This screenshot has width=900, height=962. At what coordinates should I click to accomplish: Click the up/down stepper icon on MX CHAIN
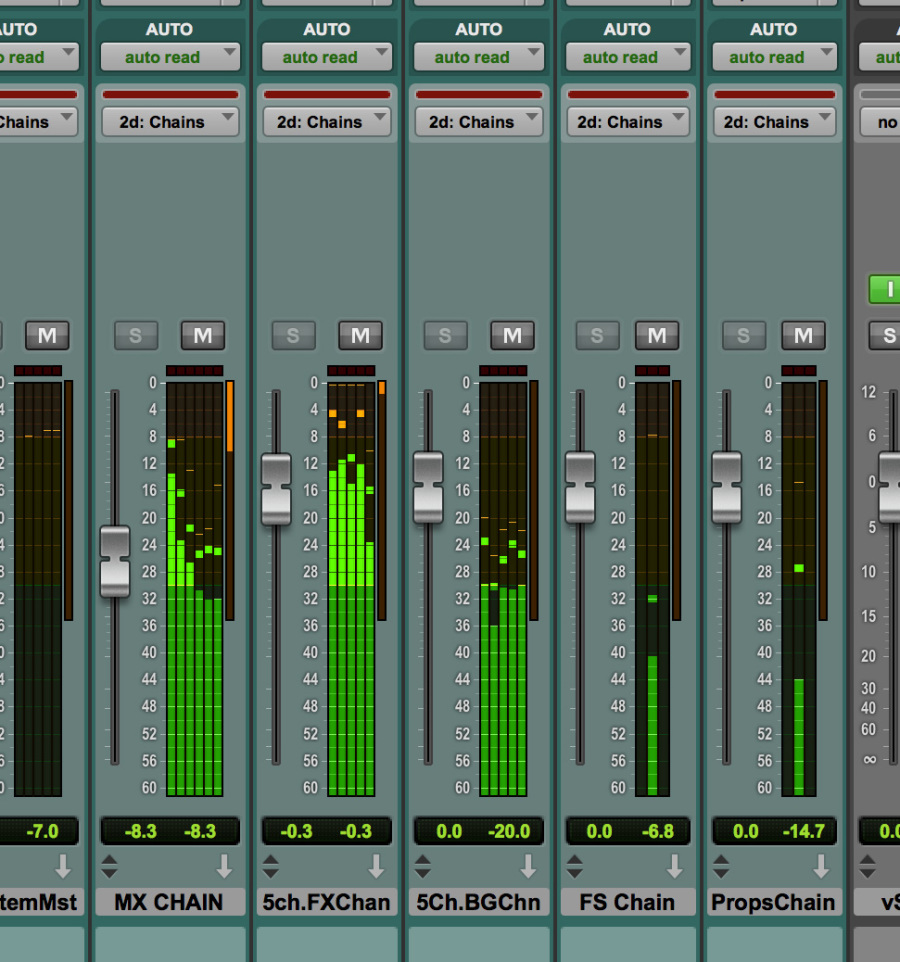tap(109, 865)
